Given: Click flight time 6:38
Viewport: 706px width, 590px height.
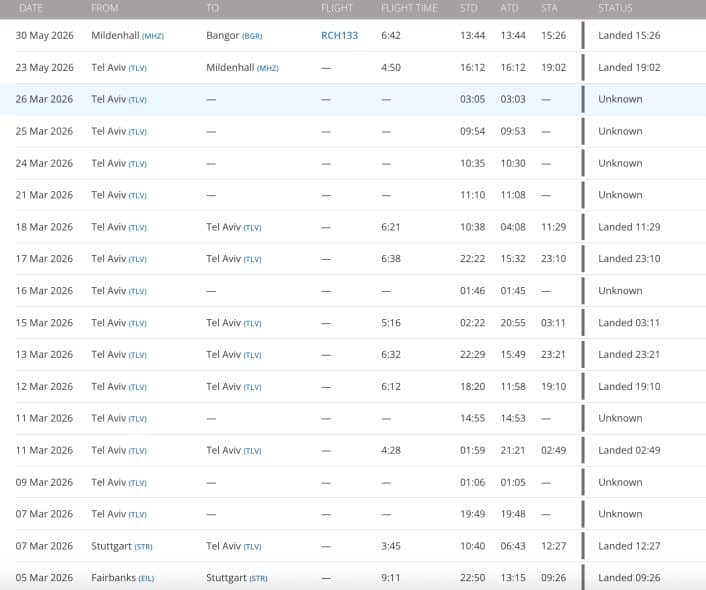Looking at the screenshot, I should pyautogui.click(x=390, y=259).
